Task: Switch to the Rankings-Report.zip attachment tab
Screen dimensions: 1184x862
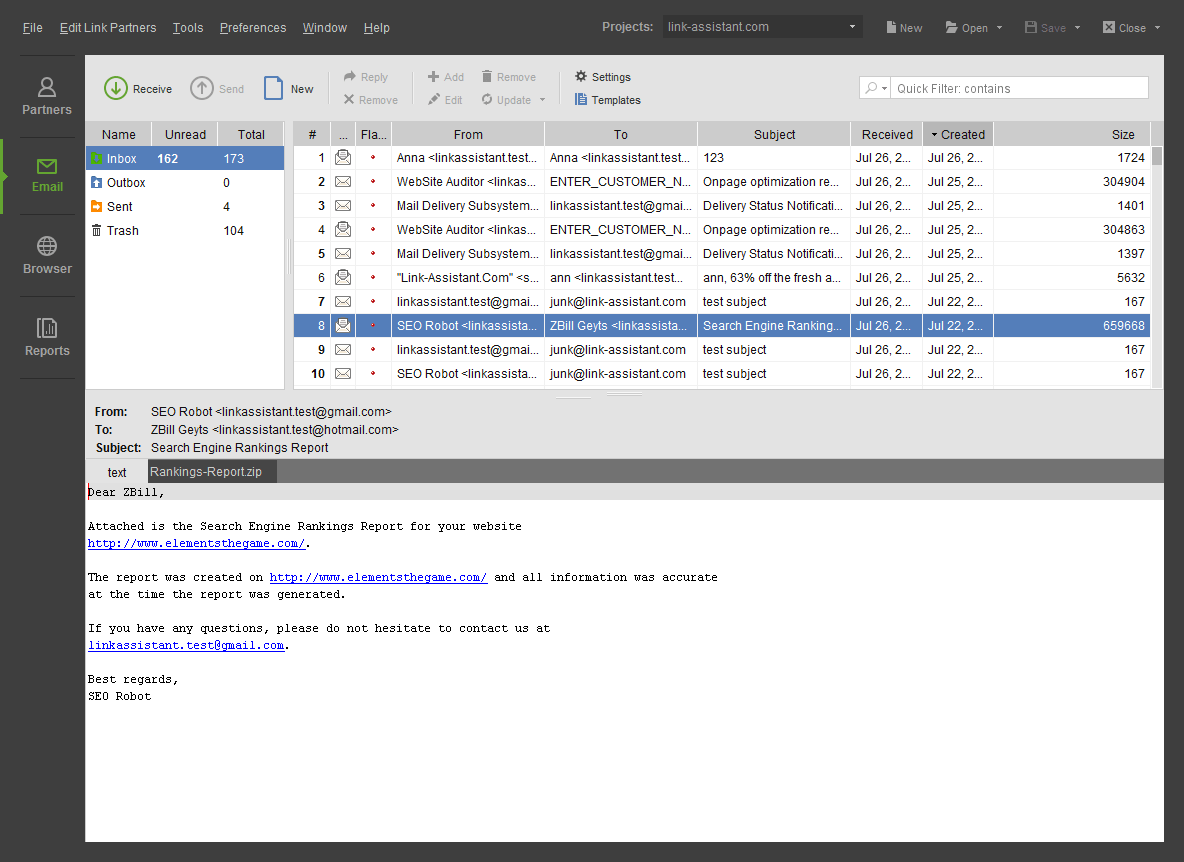Action: click(206, 472)
